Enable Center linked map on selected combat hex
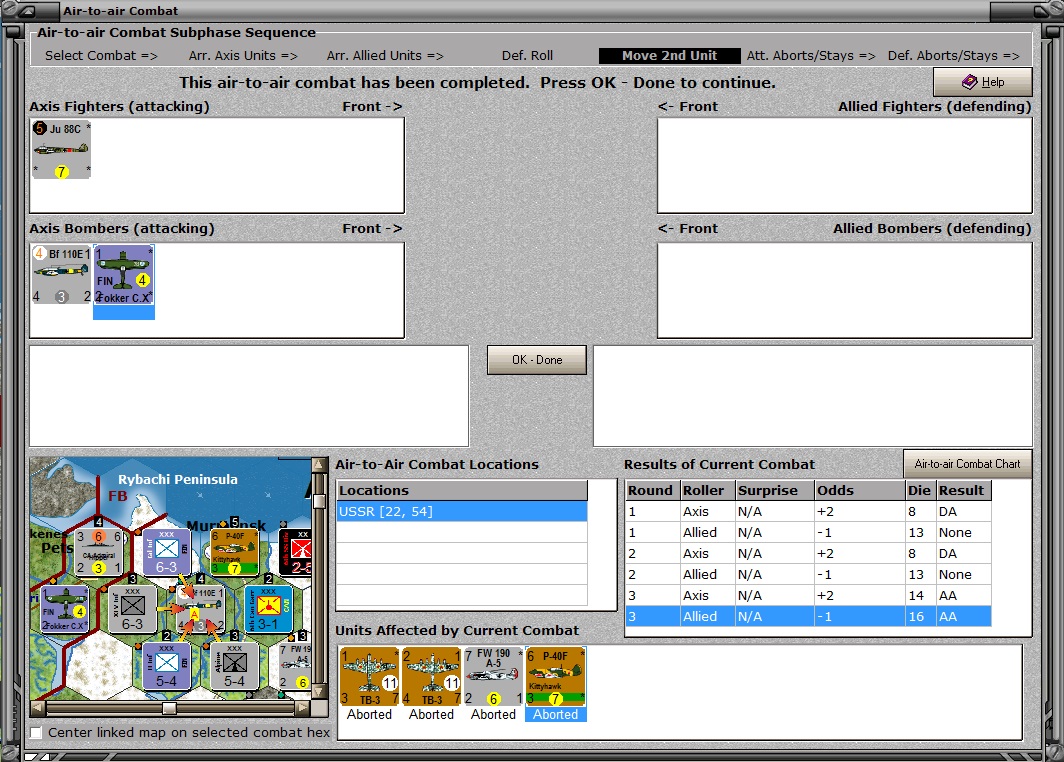The height and width of the screenshot is (762, 1064). [x=36, y=732]
